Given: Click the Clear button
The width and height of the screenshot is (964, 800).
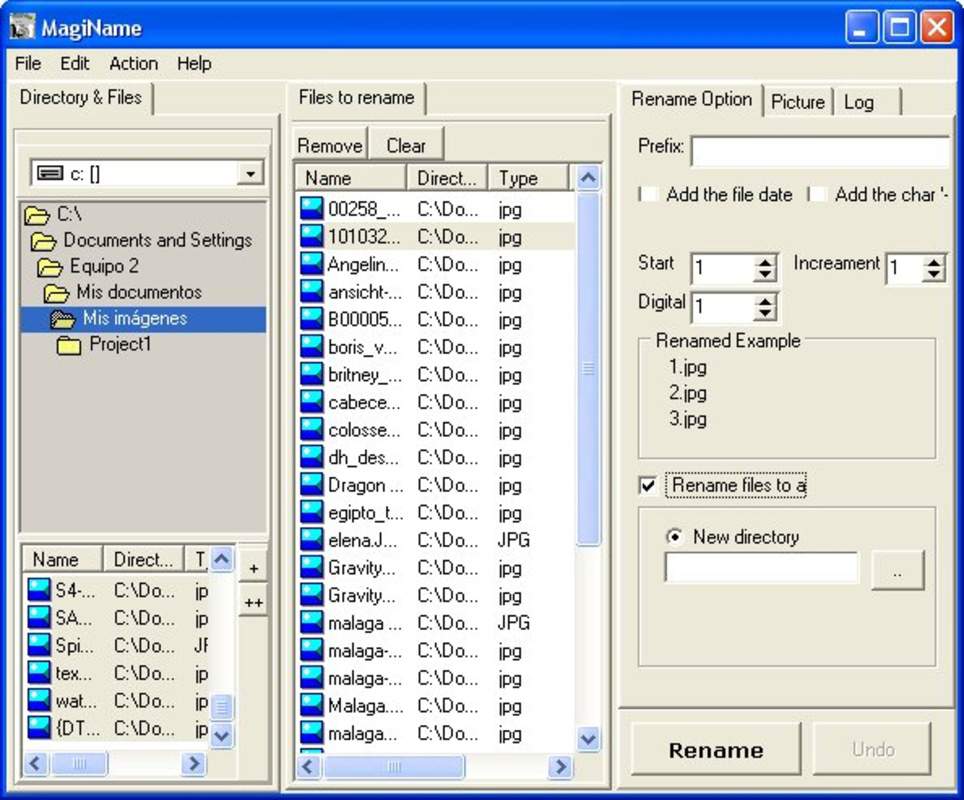Looking at the screenshot, I should click(406, 146).
